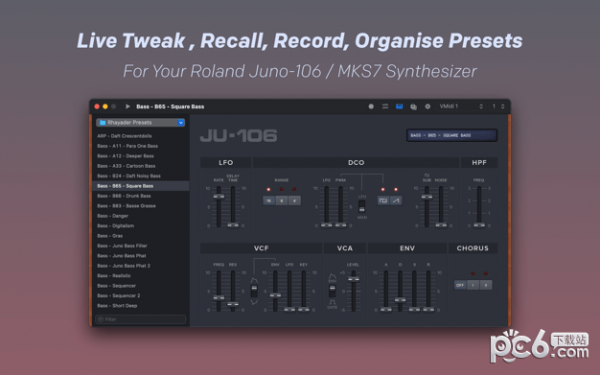
Task: Click the ENV Release (R) slider handle
Action: 428,309
